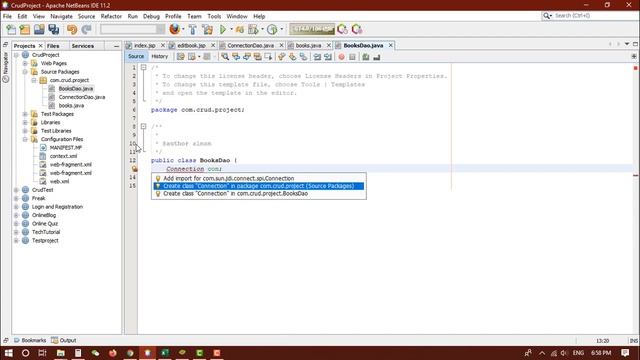640x360 pixels.
Task: Click the Find Selection magnifier in editor toolbar
Action: [225, 57]
